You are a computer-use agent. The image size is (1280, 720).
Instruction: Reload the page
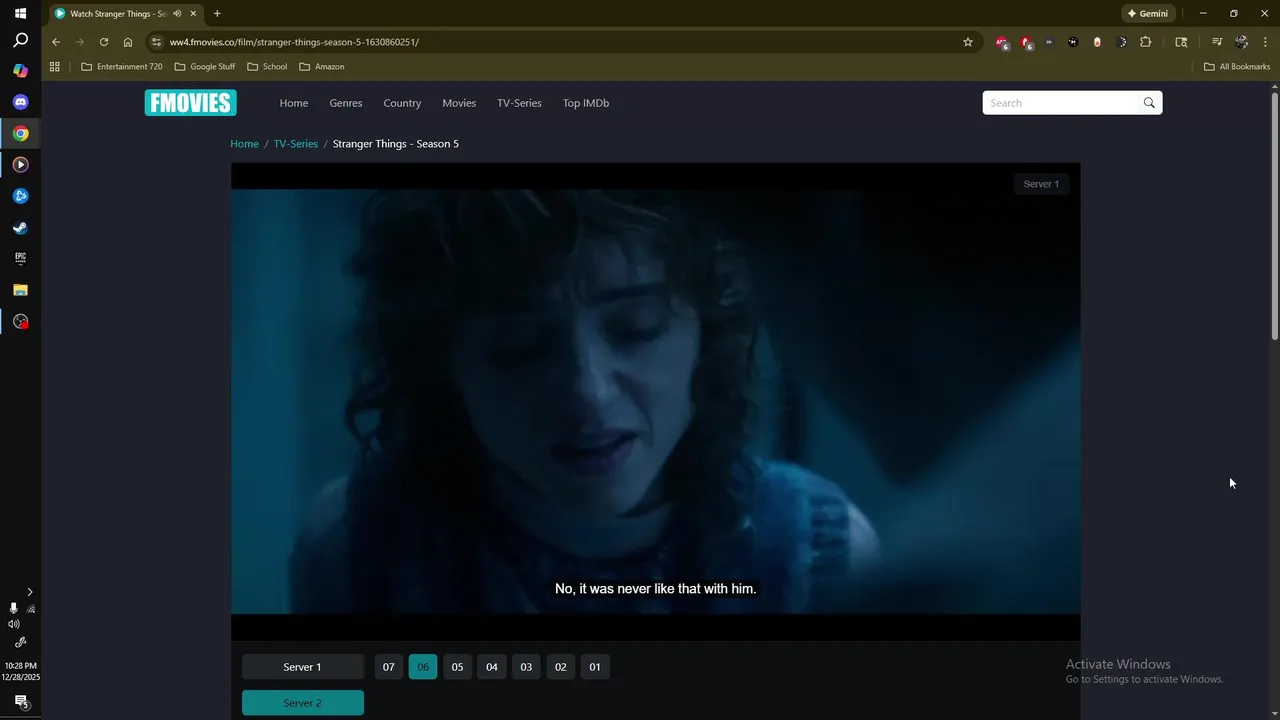coord(104,42)
